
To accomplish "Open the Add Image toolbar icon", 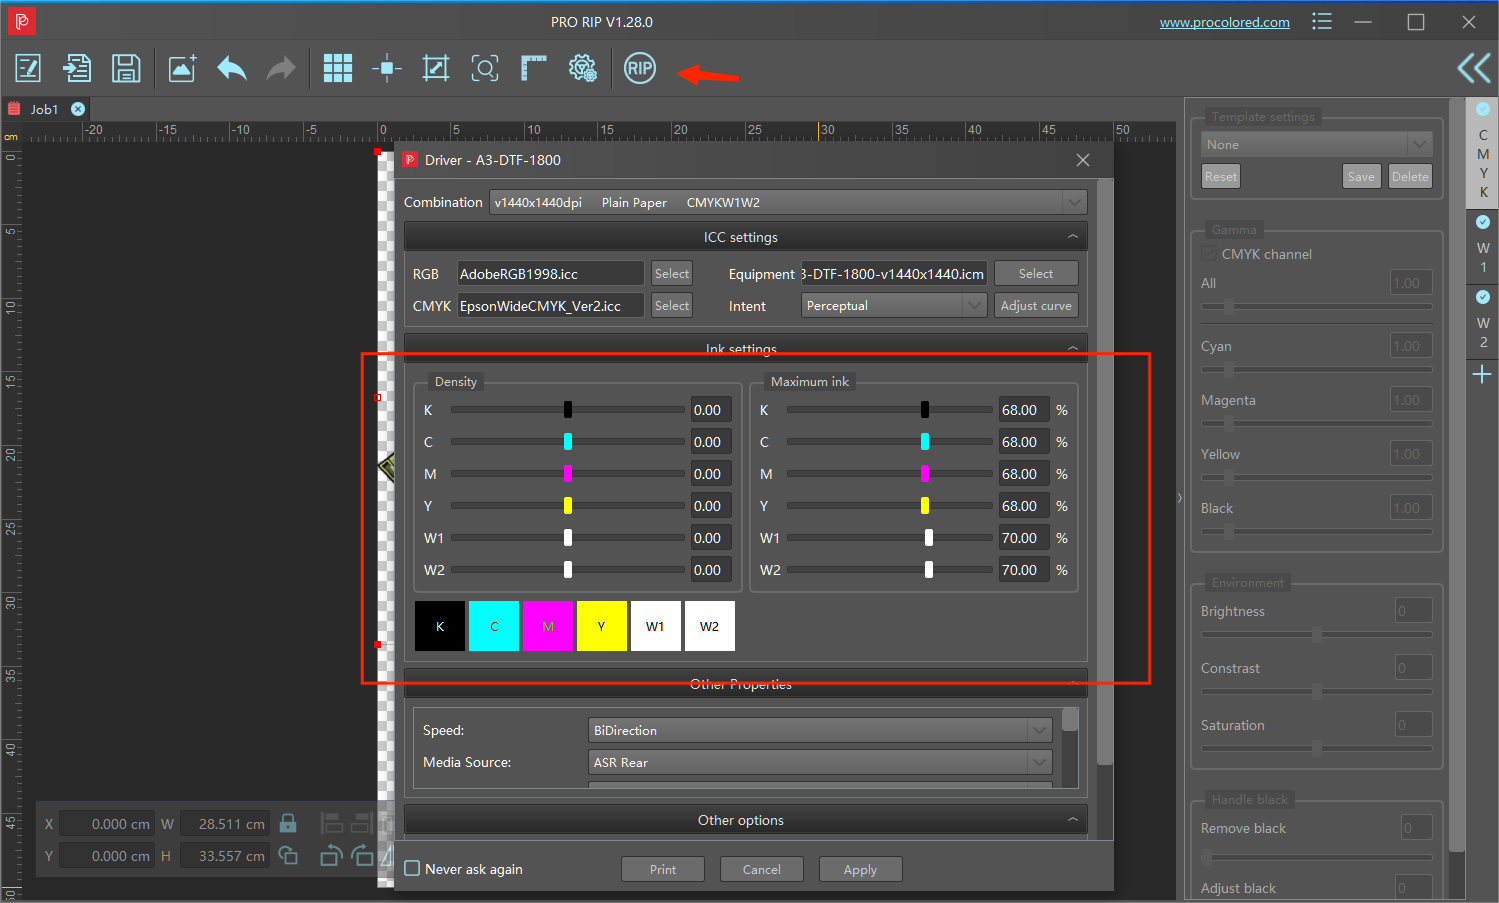I will pyautogui.click(x=182, y=68).
